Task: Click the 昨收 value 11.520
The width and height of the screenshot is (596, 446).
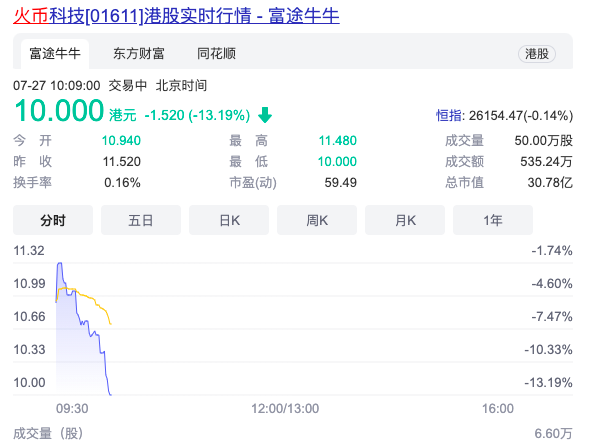Action: click(122, 162)
